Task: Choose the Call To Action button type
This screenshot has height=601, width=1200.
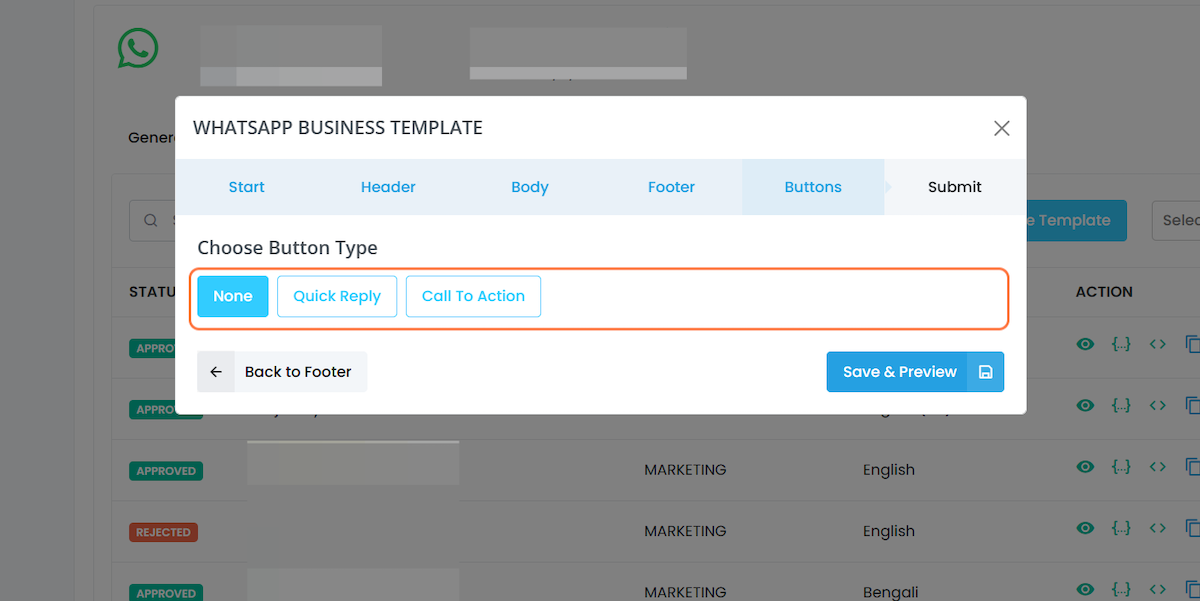Action: tap(473, 296)
